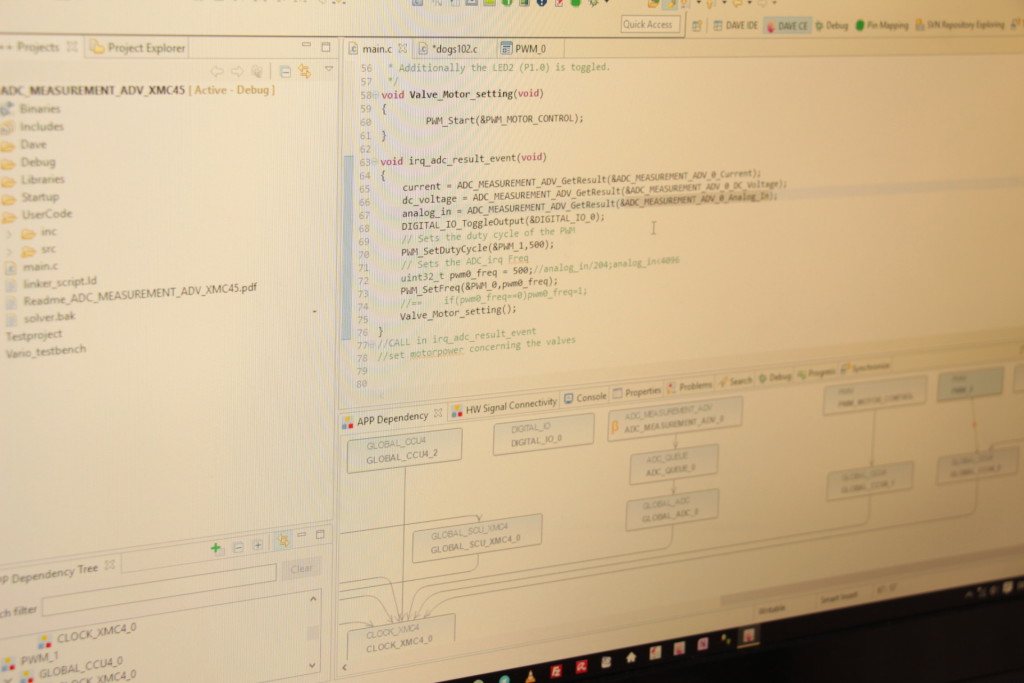Click the Collapse All icon in Projects panel
Viewport: 1024px width, 683px height.
pyautogui.click(x=285, y=72)
